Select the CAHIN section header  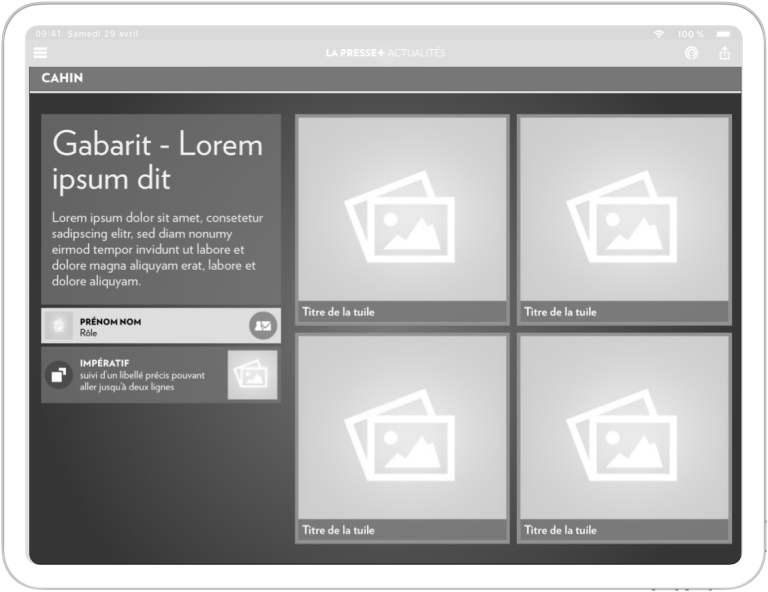(x=63, y=79)
